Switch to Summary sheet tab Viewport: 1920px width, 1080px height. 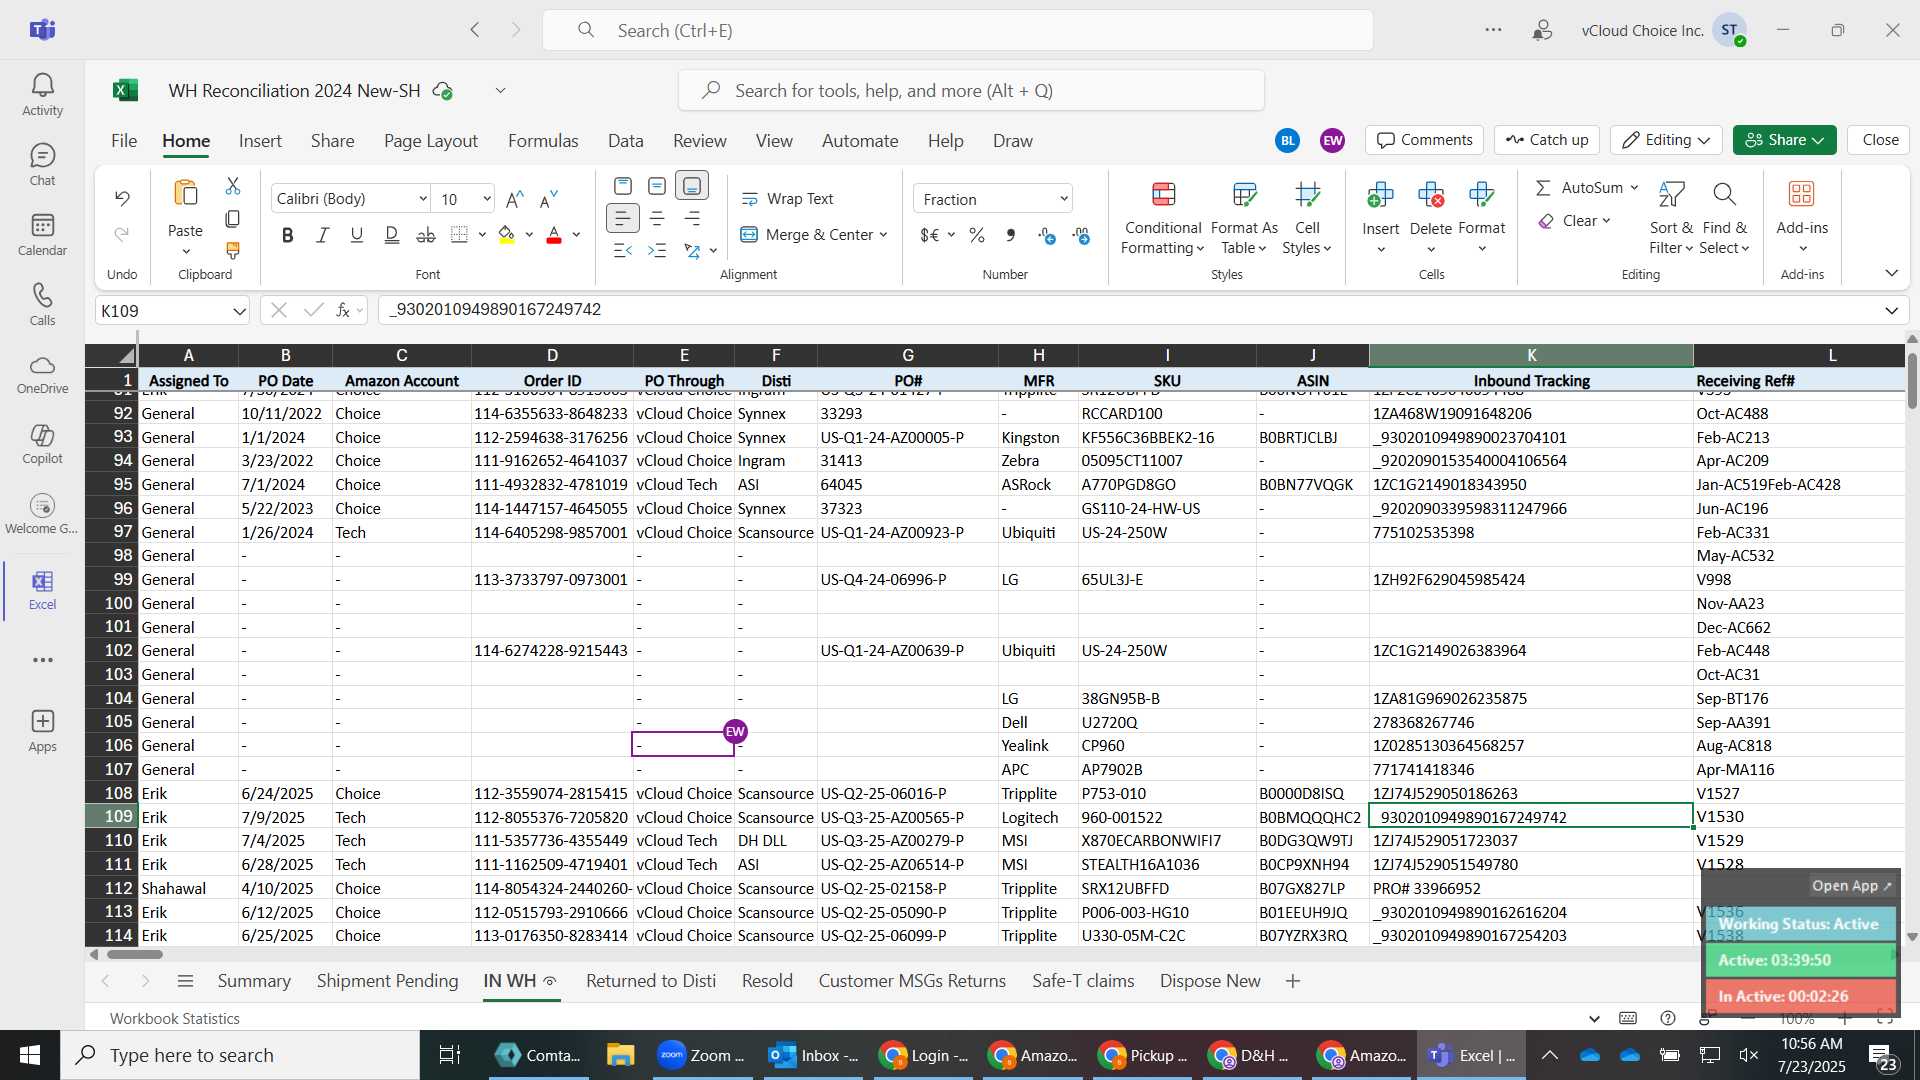(x=254, y=981)
